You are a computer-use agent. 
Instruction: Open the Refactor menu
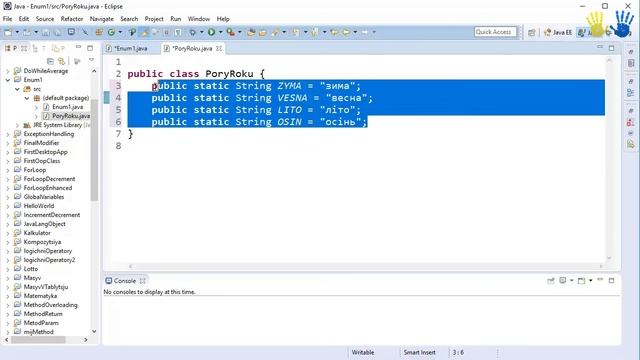point(71,19)
